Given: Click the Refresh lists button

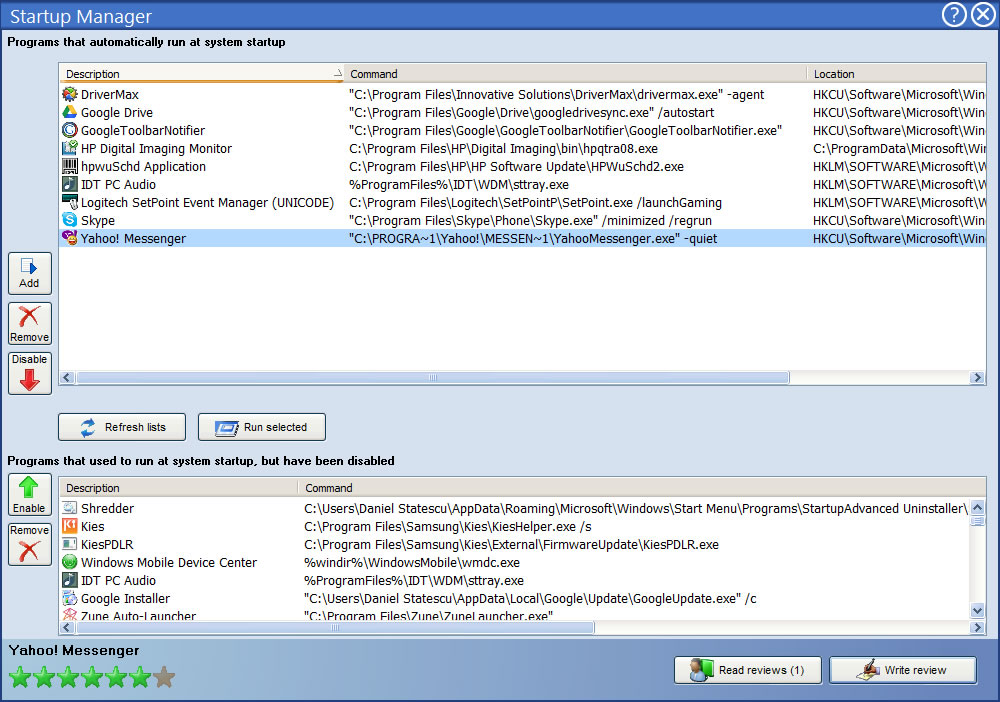Looking at the screenshot, I should pos(122,427).
